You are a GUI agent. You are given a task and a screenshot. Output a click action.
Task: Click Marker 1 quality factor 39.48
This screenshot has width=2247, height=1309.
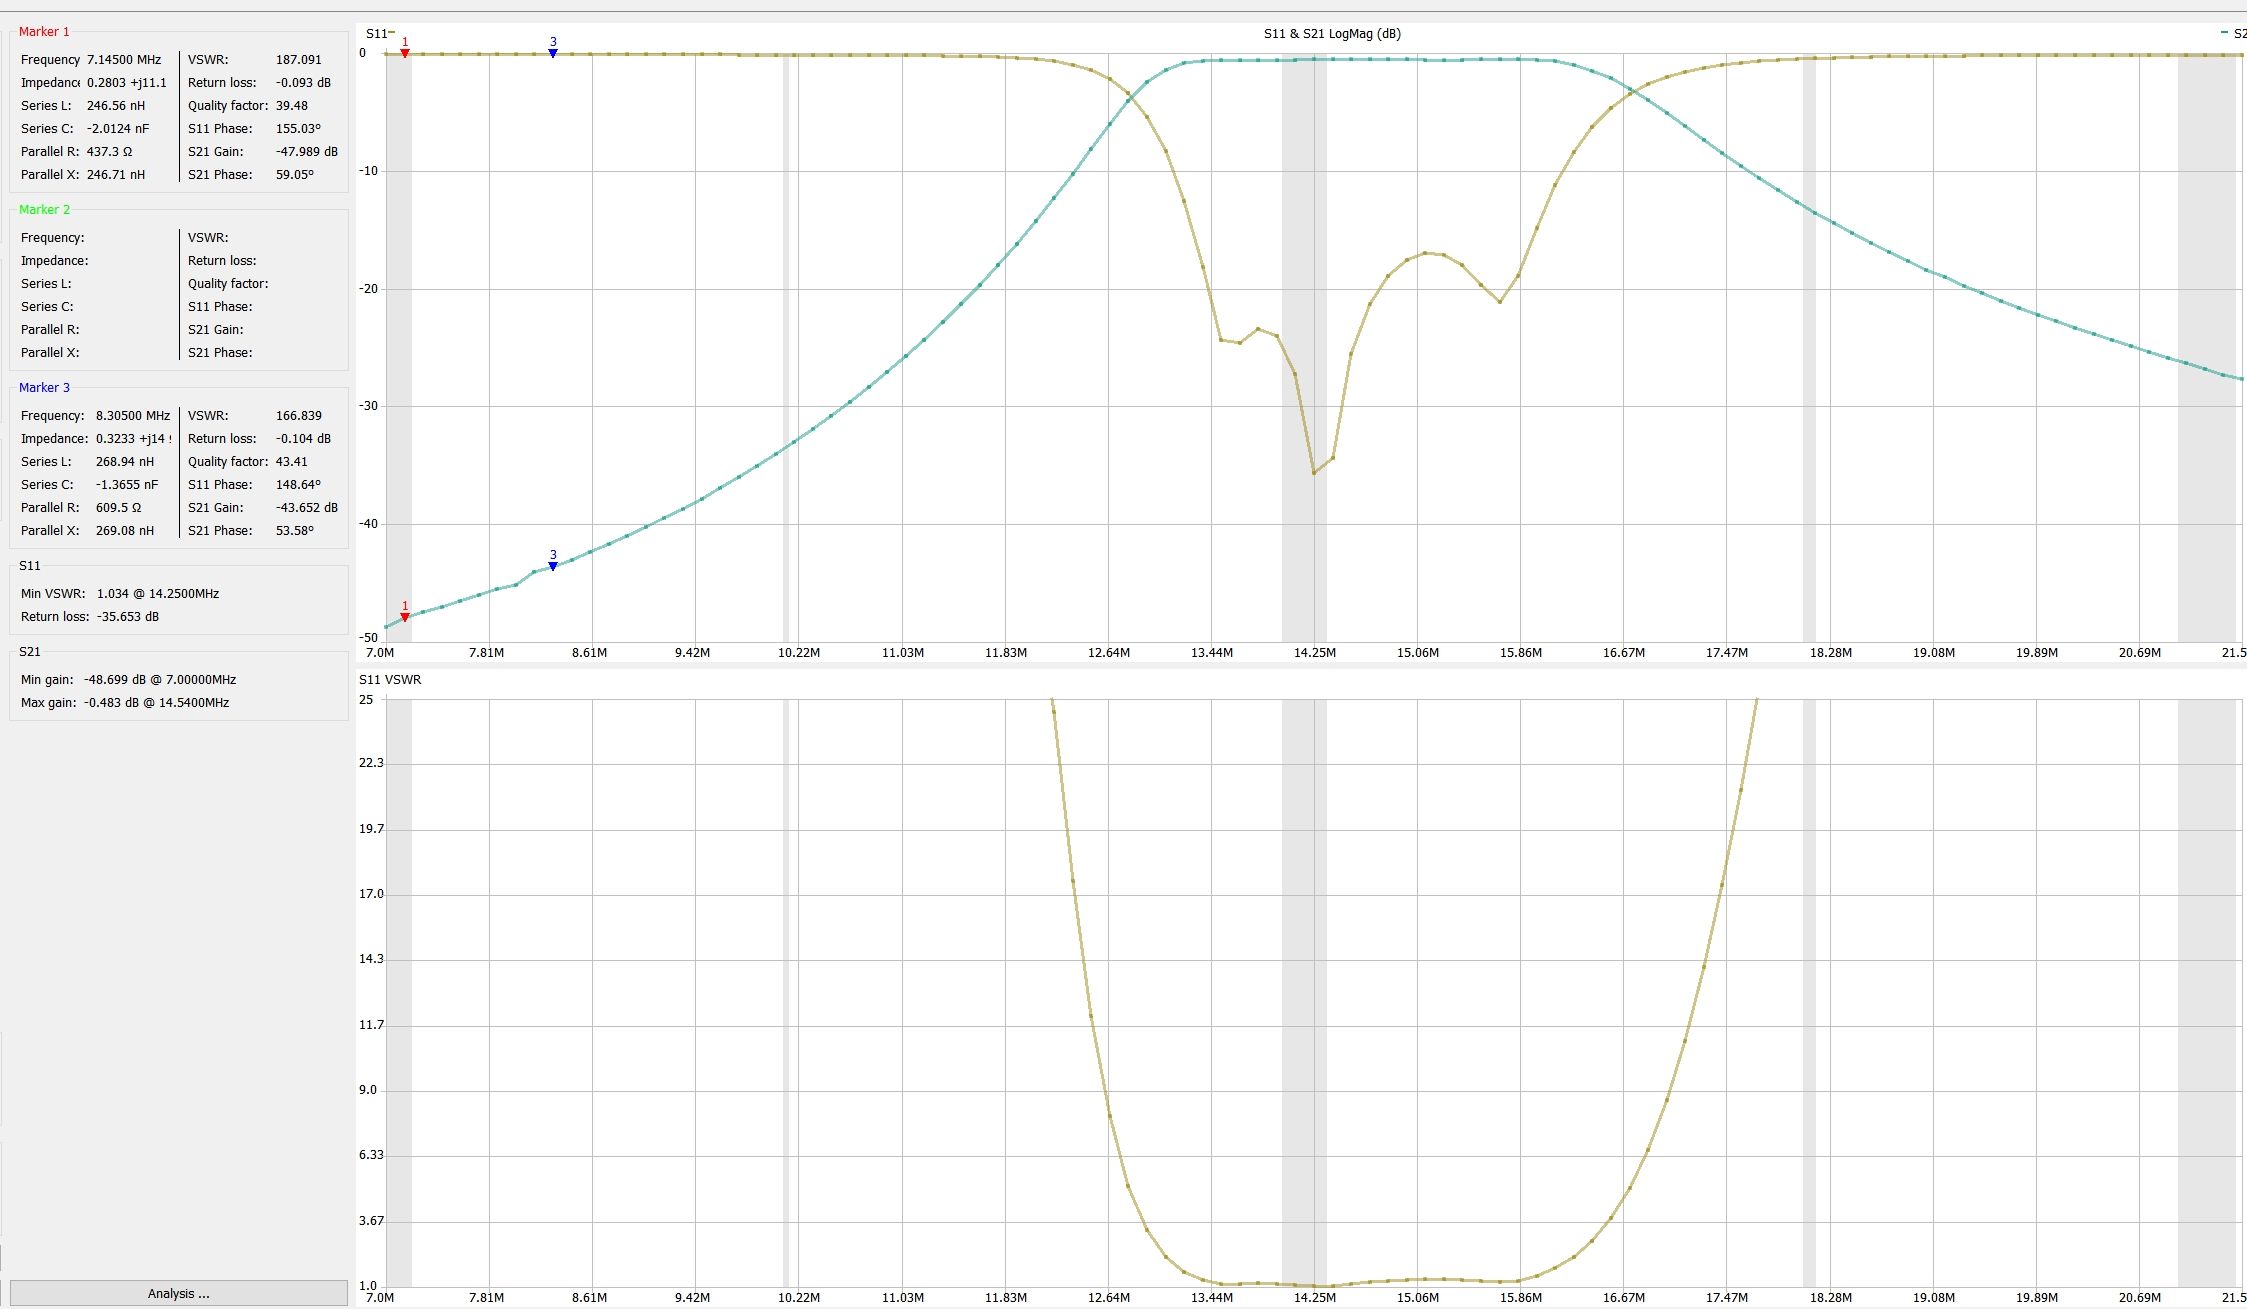(292, 106)
